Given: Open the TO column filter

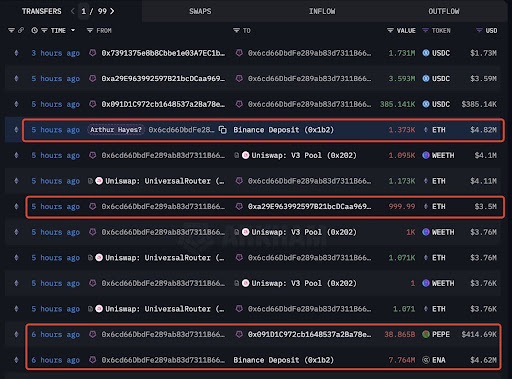Looking at the screenshot, I should pos(236,31).
